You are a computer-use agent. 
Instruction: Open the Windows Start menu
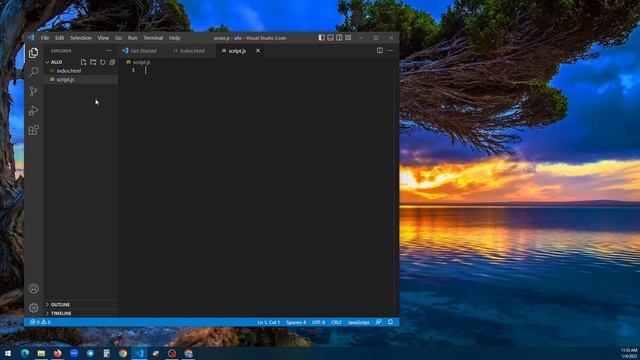[x=8, y=353]
